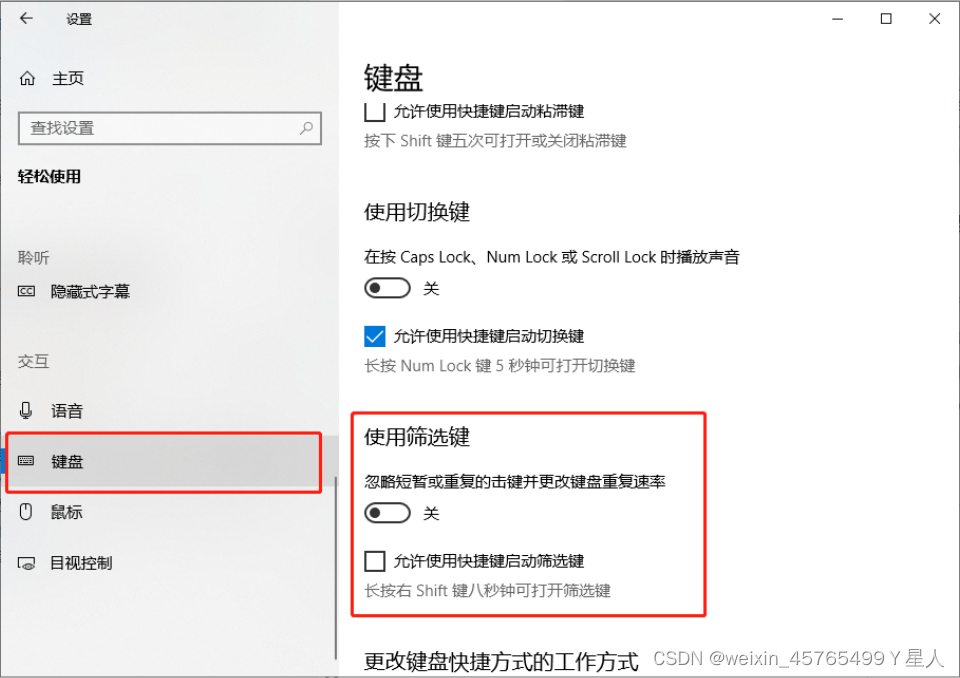Click the eye control icon beside 目视控制
The width and height of the screenshot is (960, 678).
coord(26,563)
